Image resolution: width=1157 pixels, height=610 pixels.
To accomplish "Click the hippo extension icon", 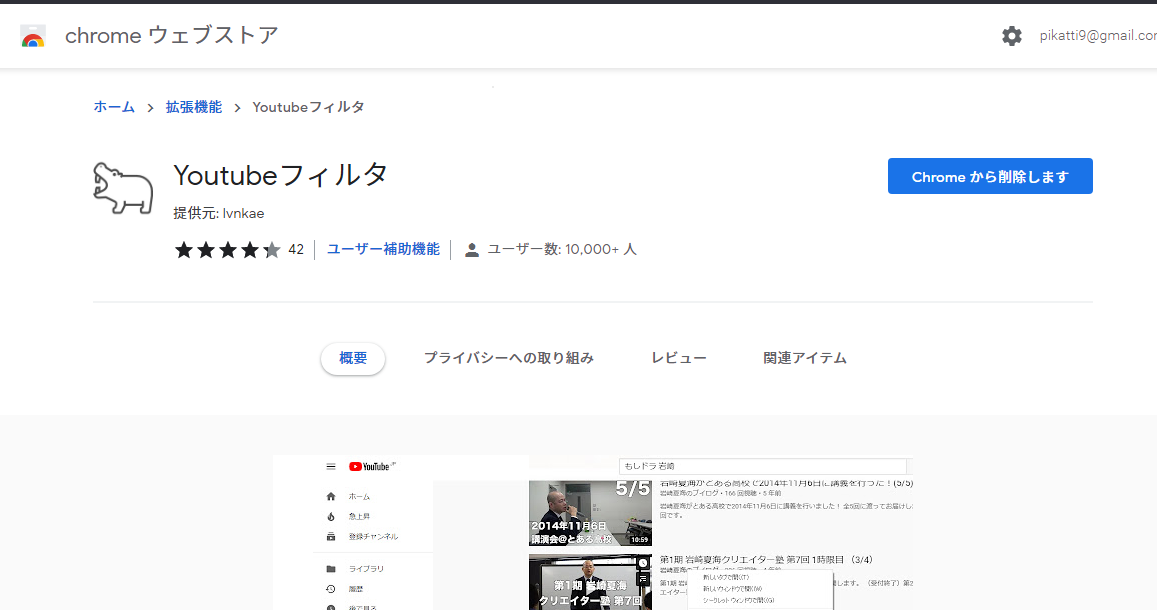I will [x=123, y=188].
